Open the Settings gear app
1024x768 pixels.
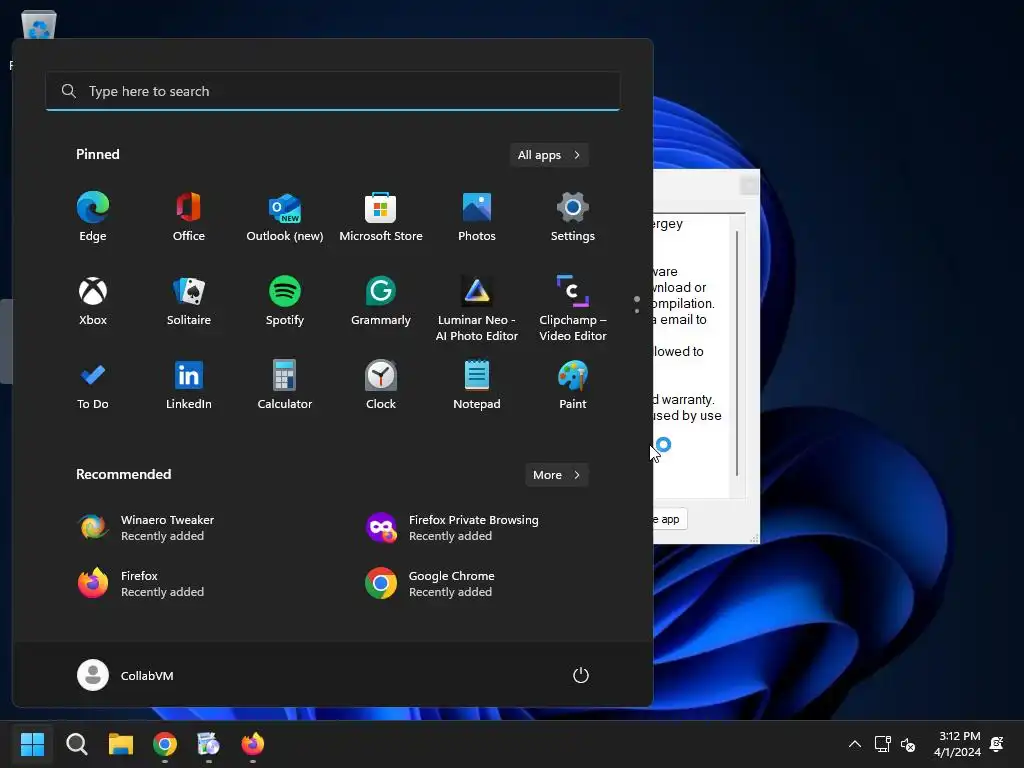[x=573, y=217]
